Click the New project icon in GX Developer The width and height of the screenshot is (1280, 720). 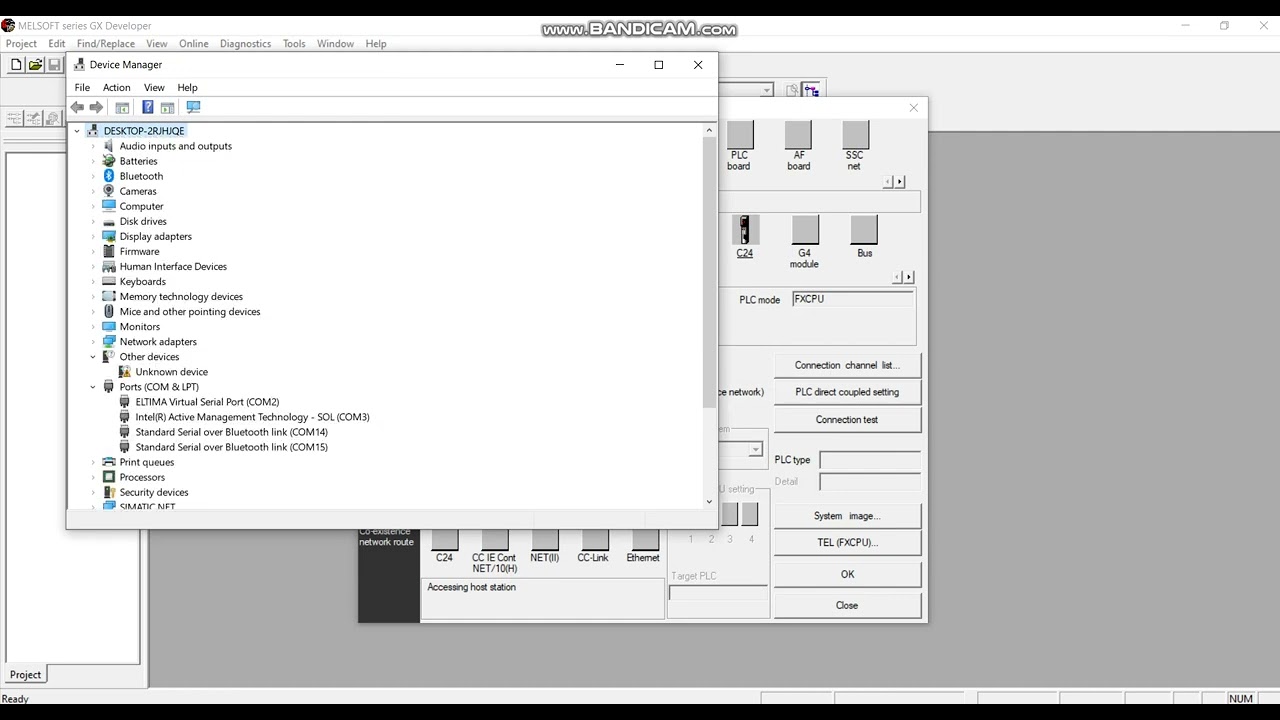click(16, 65)
